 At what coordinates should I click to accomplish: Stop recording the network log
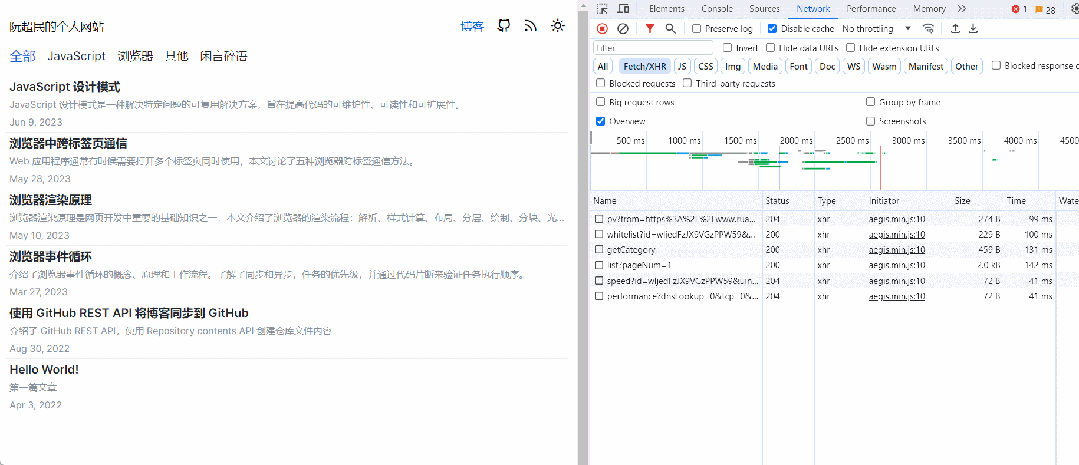602,29
